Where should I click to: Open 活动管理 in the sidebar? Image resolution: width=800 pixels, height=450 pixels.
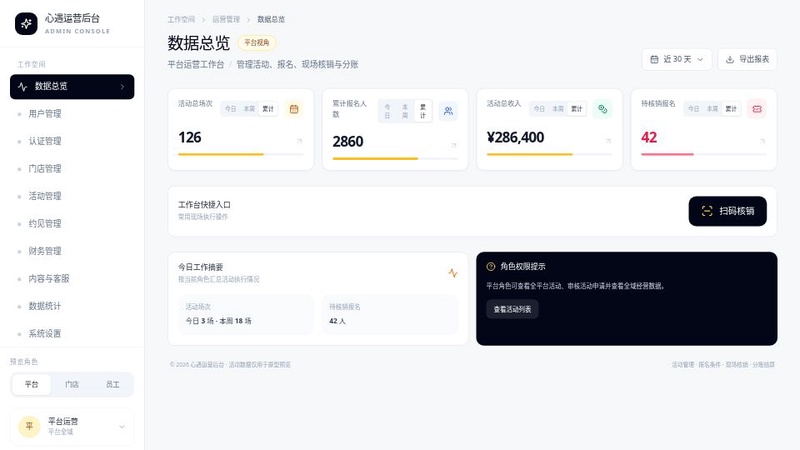point(72,196)
